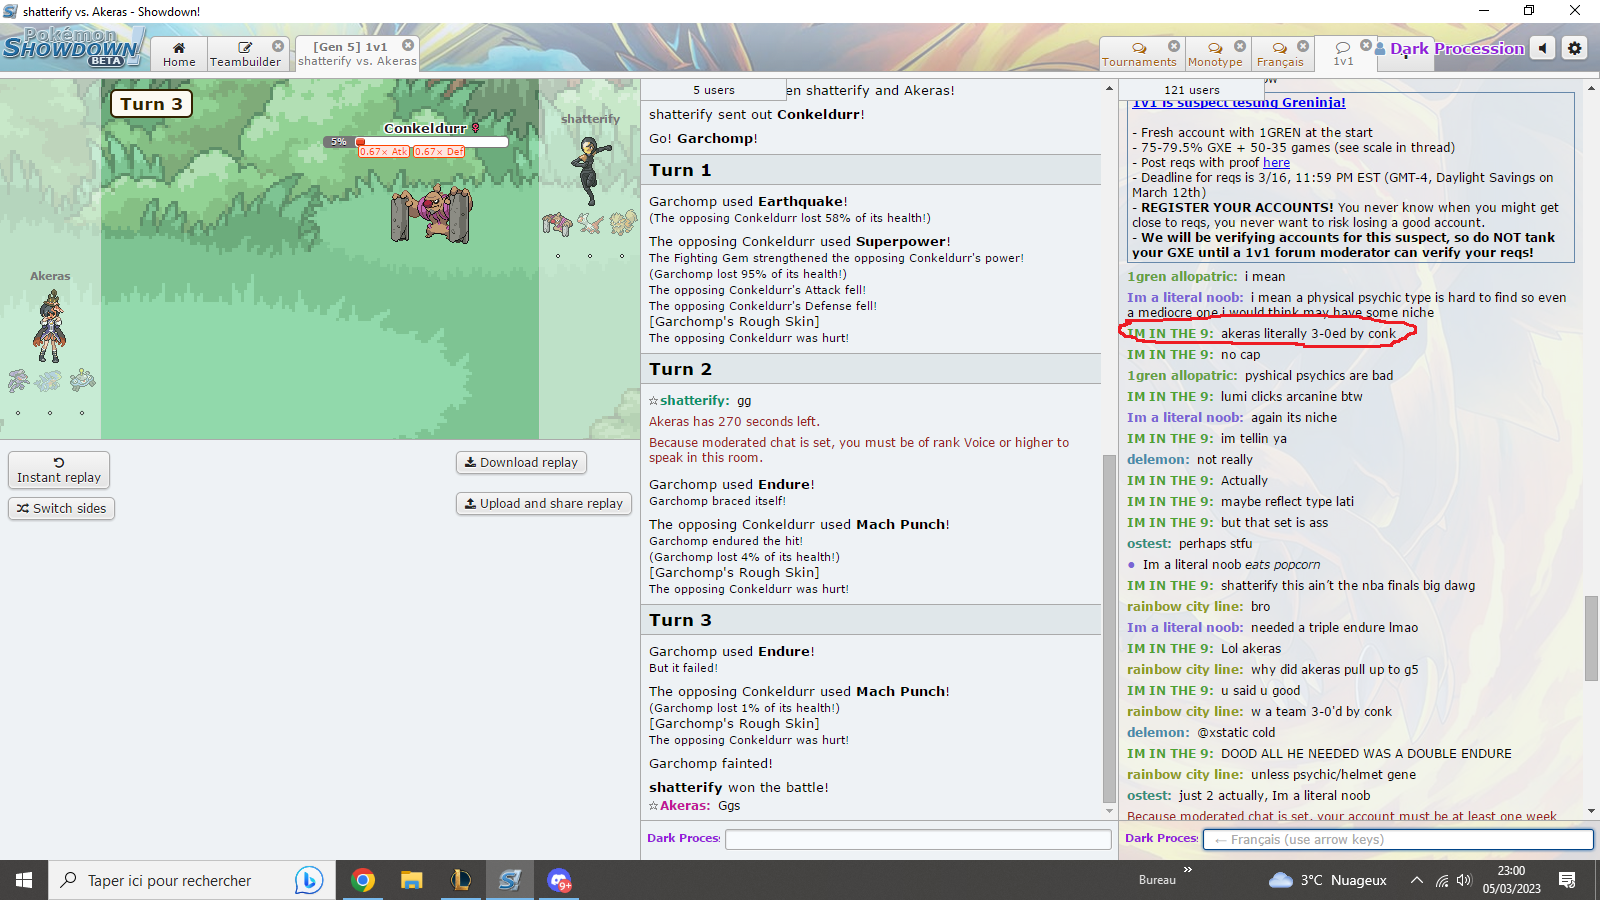Click '1gren allopatric:' username saying 'i mean'
1600x900 pixels.
(x=1182, y=276)
